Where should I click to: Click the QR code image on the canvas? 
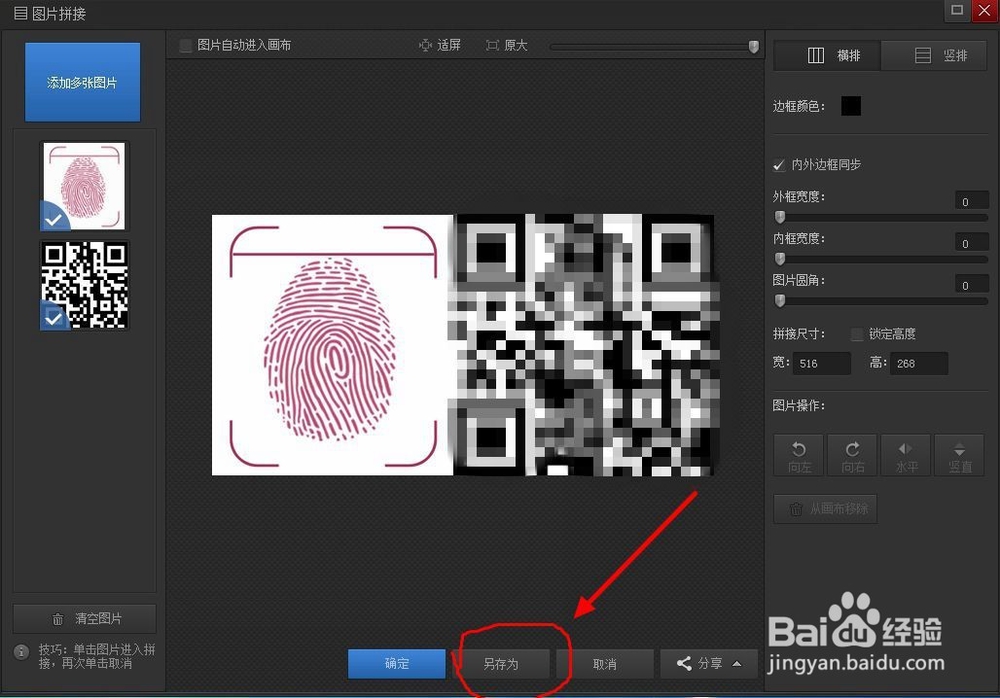point(584,345)
